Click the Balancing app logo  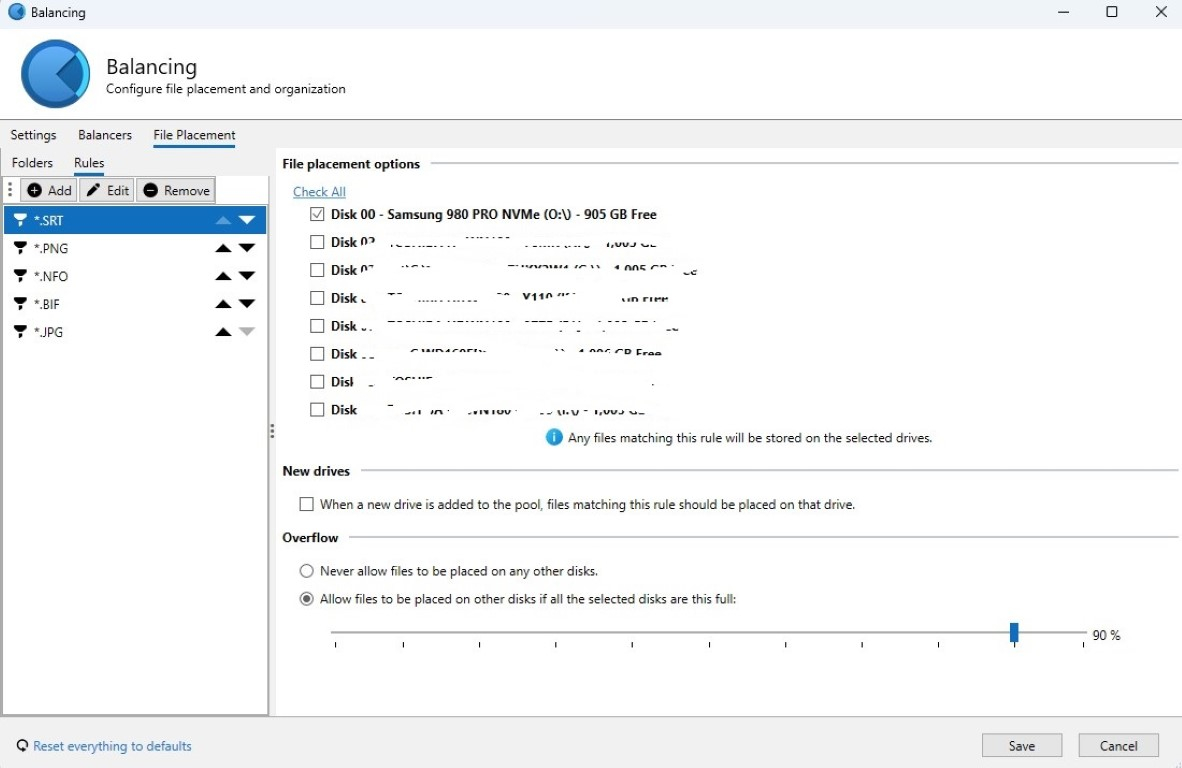(55, 74)
